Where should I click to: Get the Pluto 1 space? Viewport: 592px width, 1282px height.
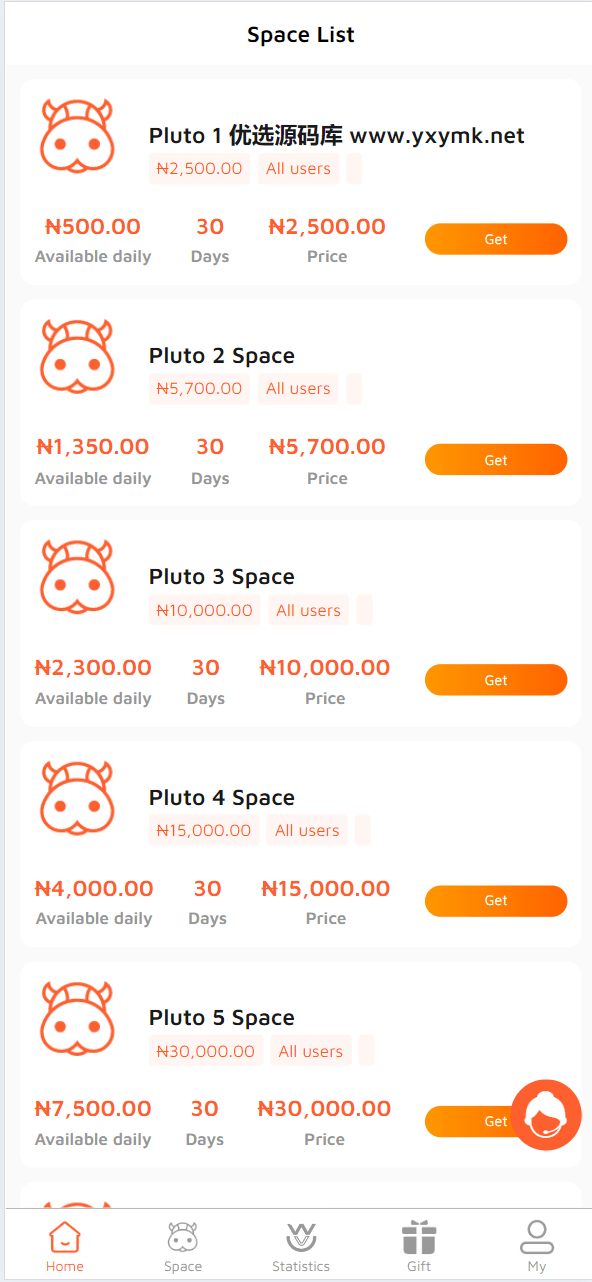click(496, 239)
